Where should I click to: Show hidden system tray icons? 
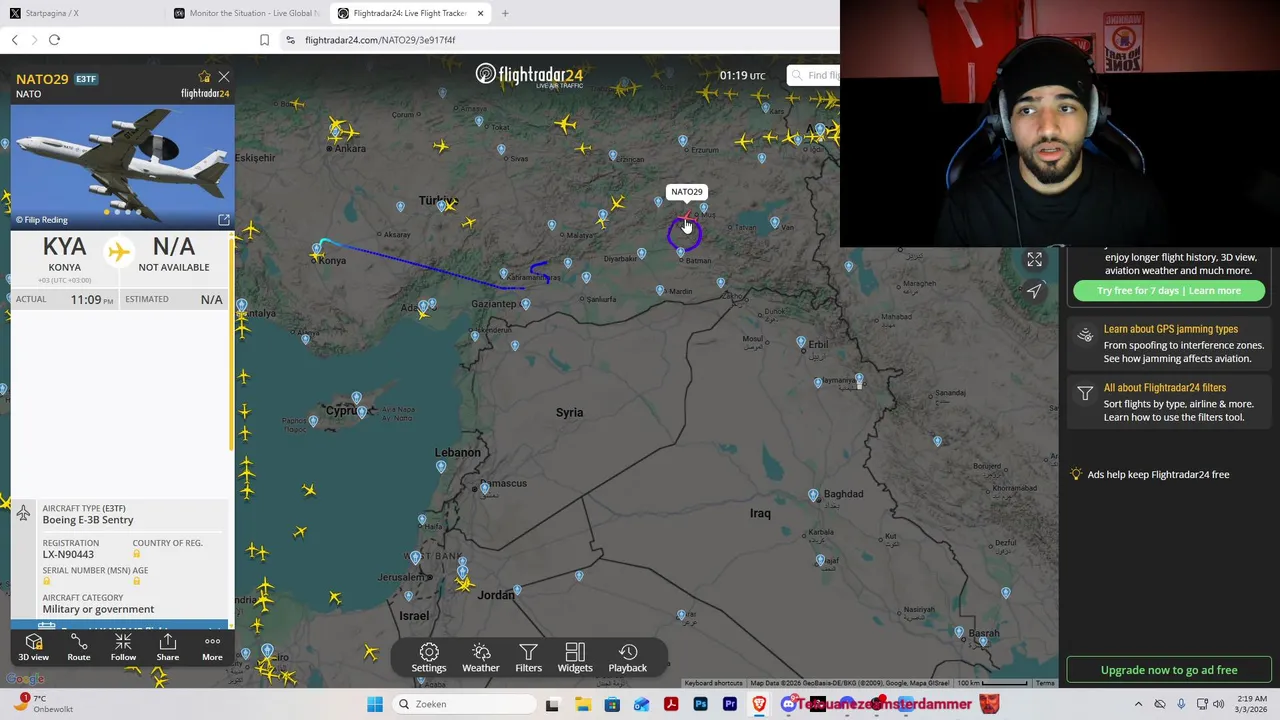[x=1138, y=704]
